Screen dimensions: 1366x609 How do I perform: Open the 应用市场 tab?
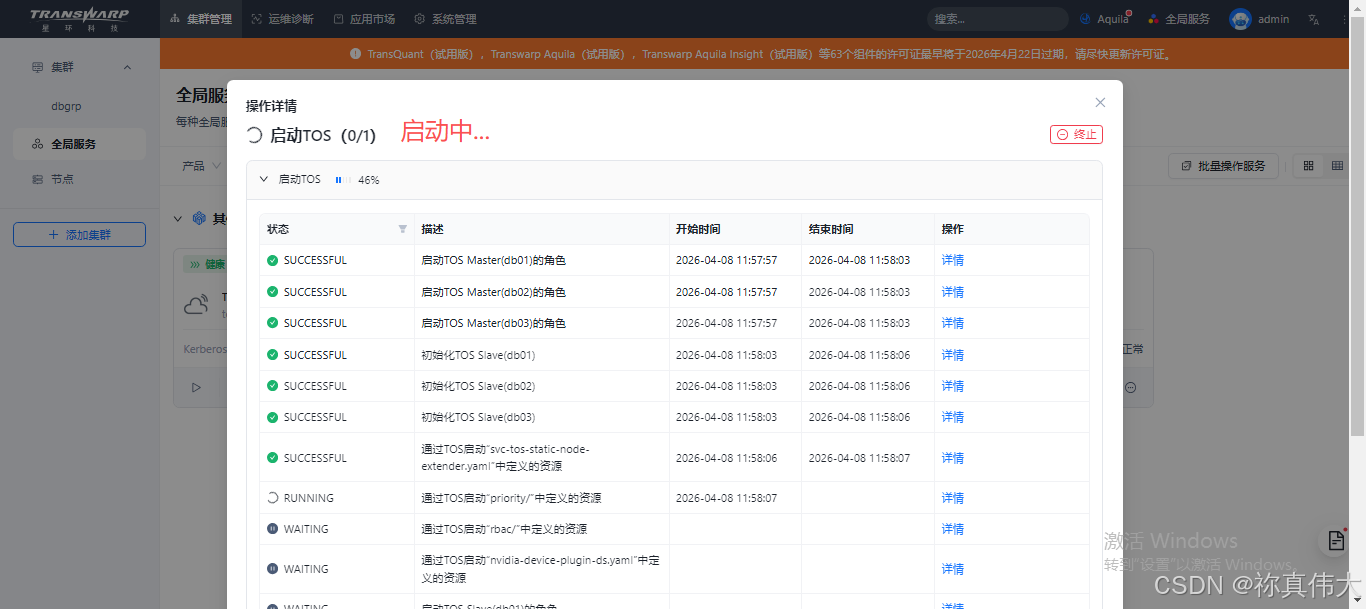click(x=364, y=19)
